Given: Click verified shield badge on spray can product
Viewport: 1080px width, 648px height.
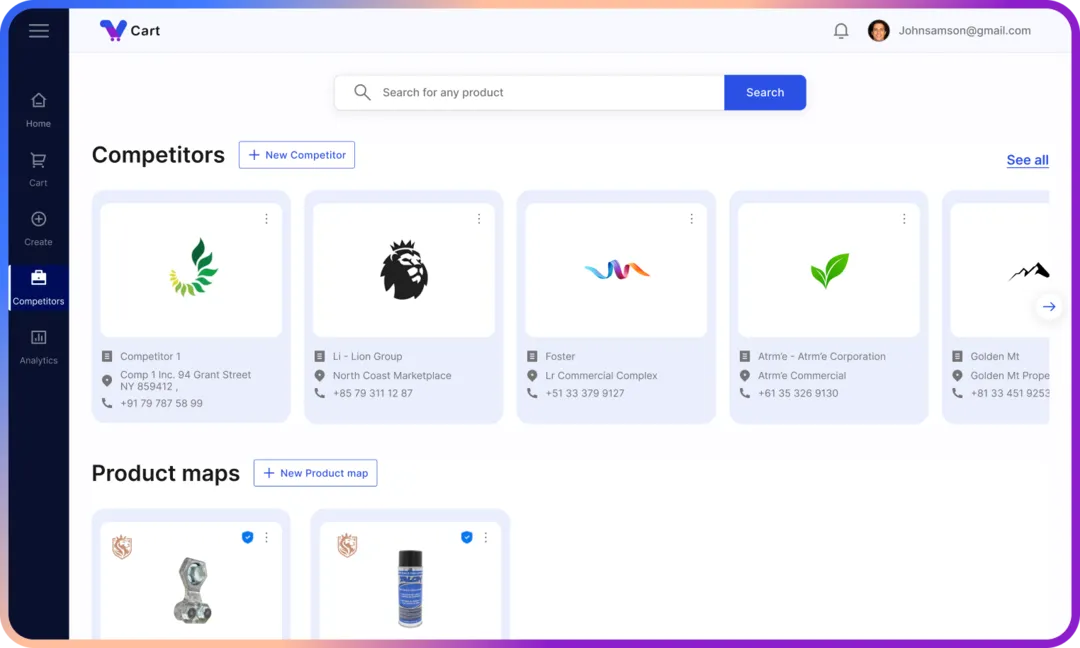Looking at the screenshot, I should pyautogui.click(x=466, y=537).
